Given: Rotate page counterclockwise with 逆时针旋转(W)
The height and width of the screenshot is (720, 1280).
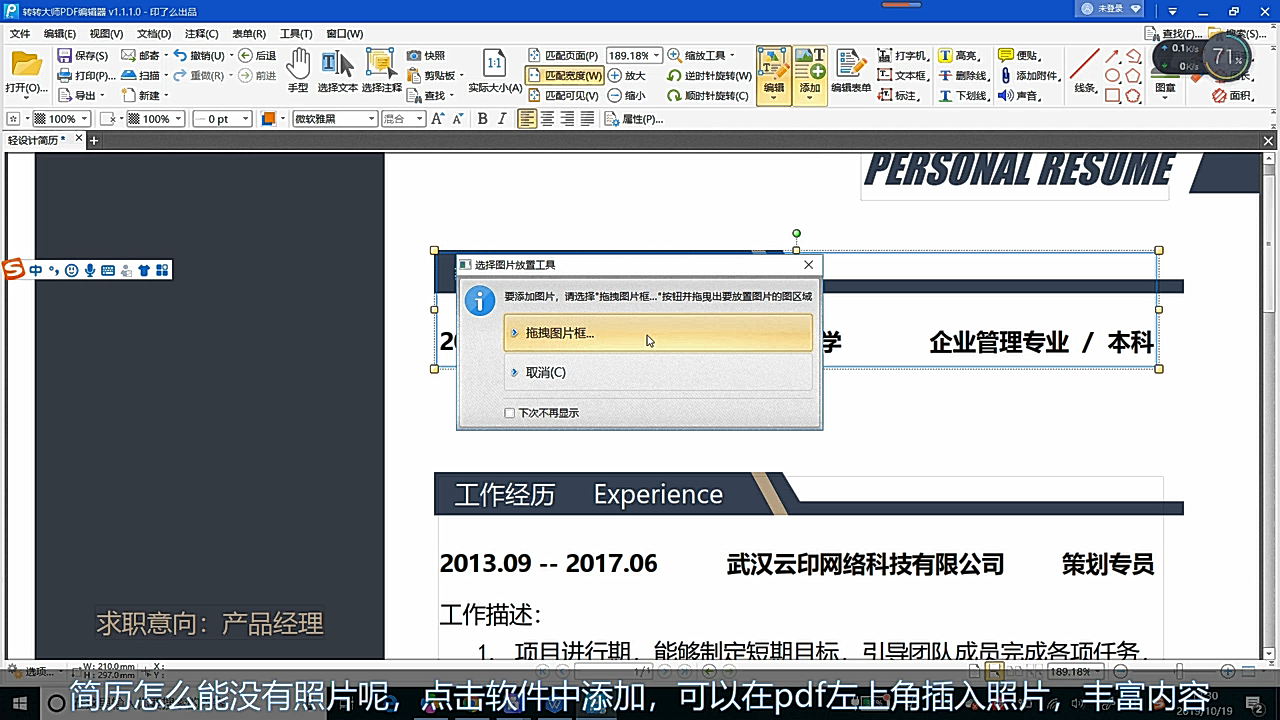Looking at the screenshot, I should click(709, 76).
